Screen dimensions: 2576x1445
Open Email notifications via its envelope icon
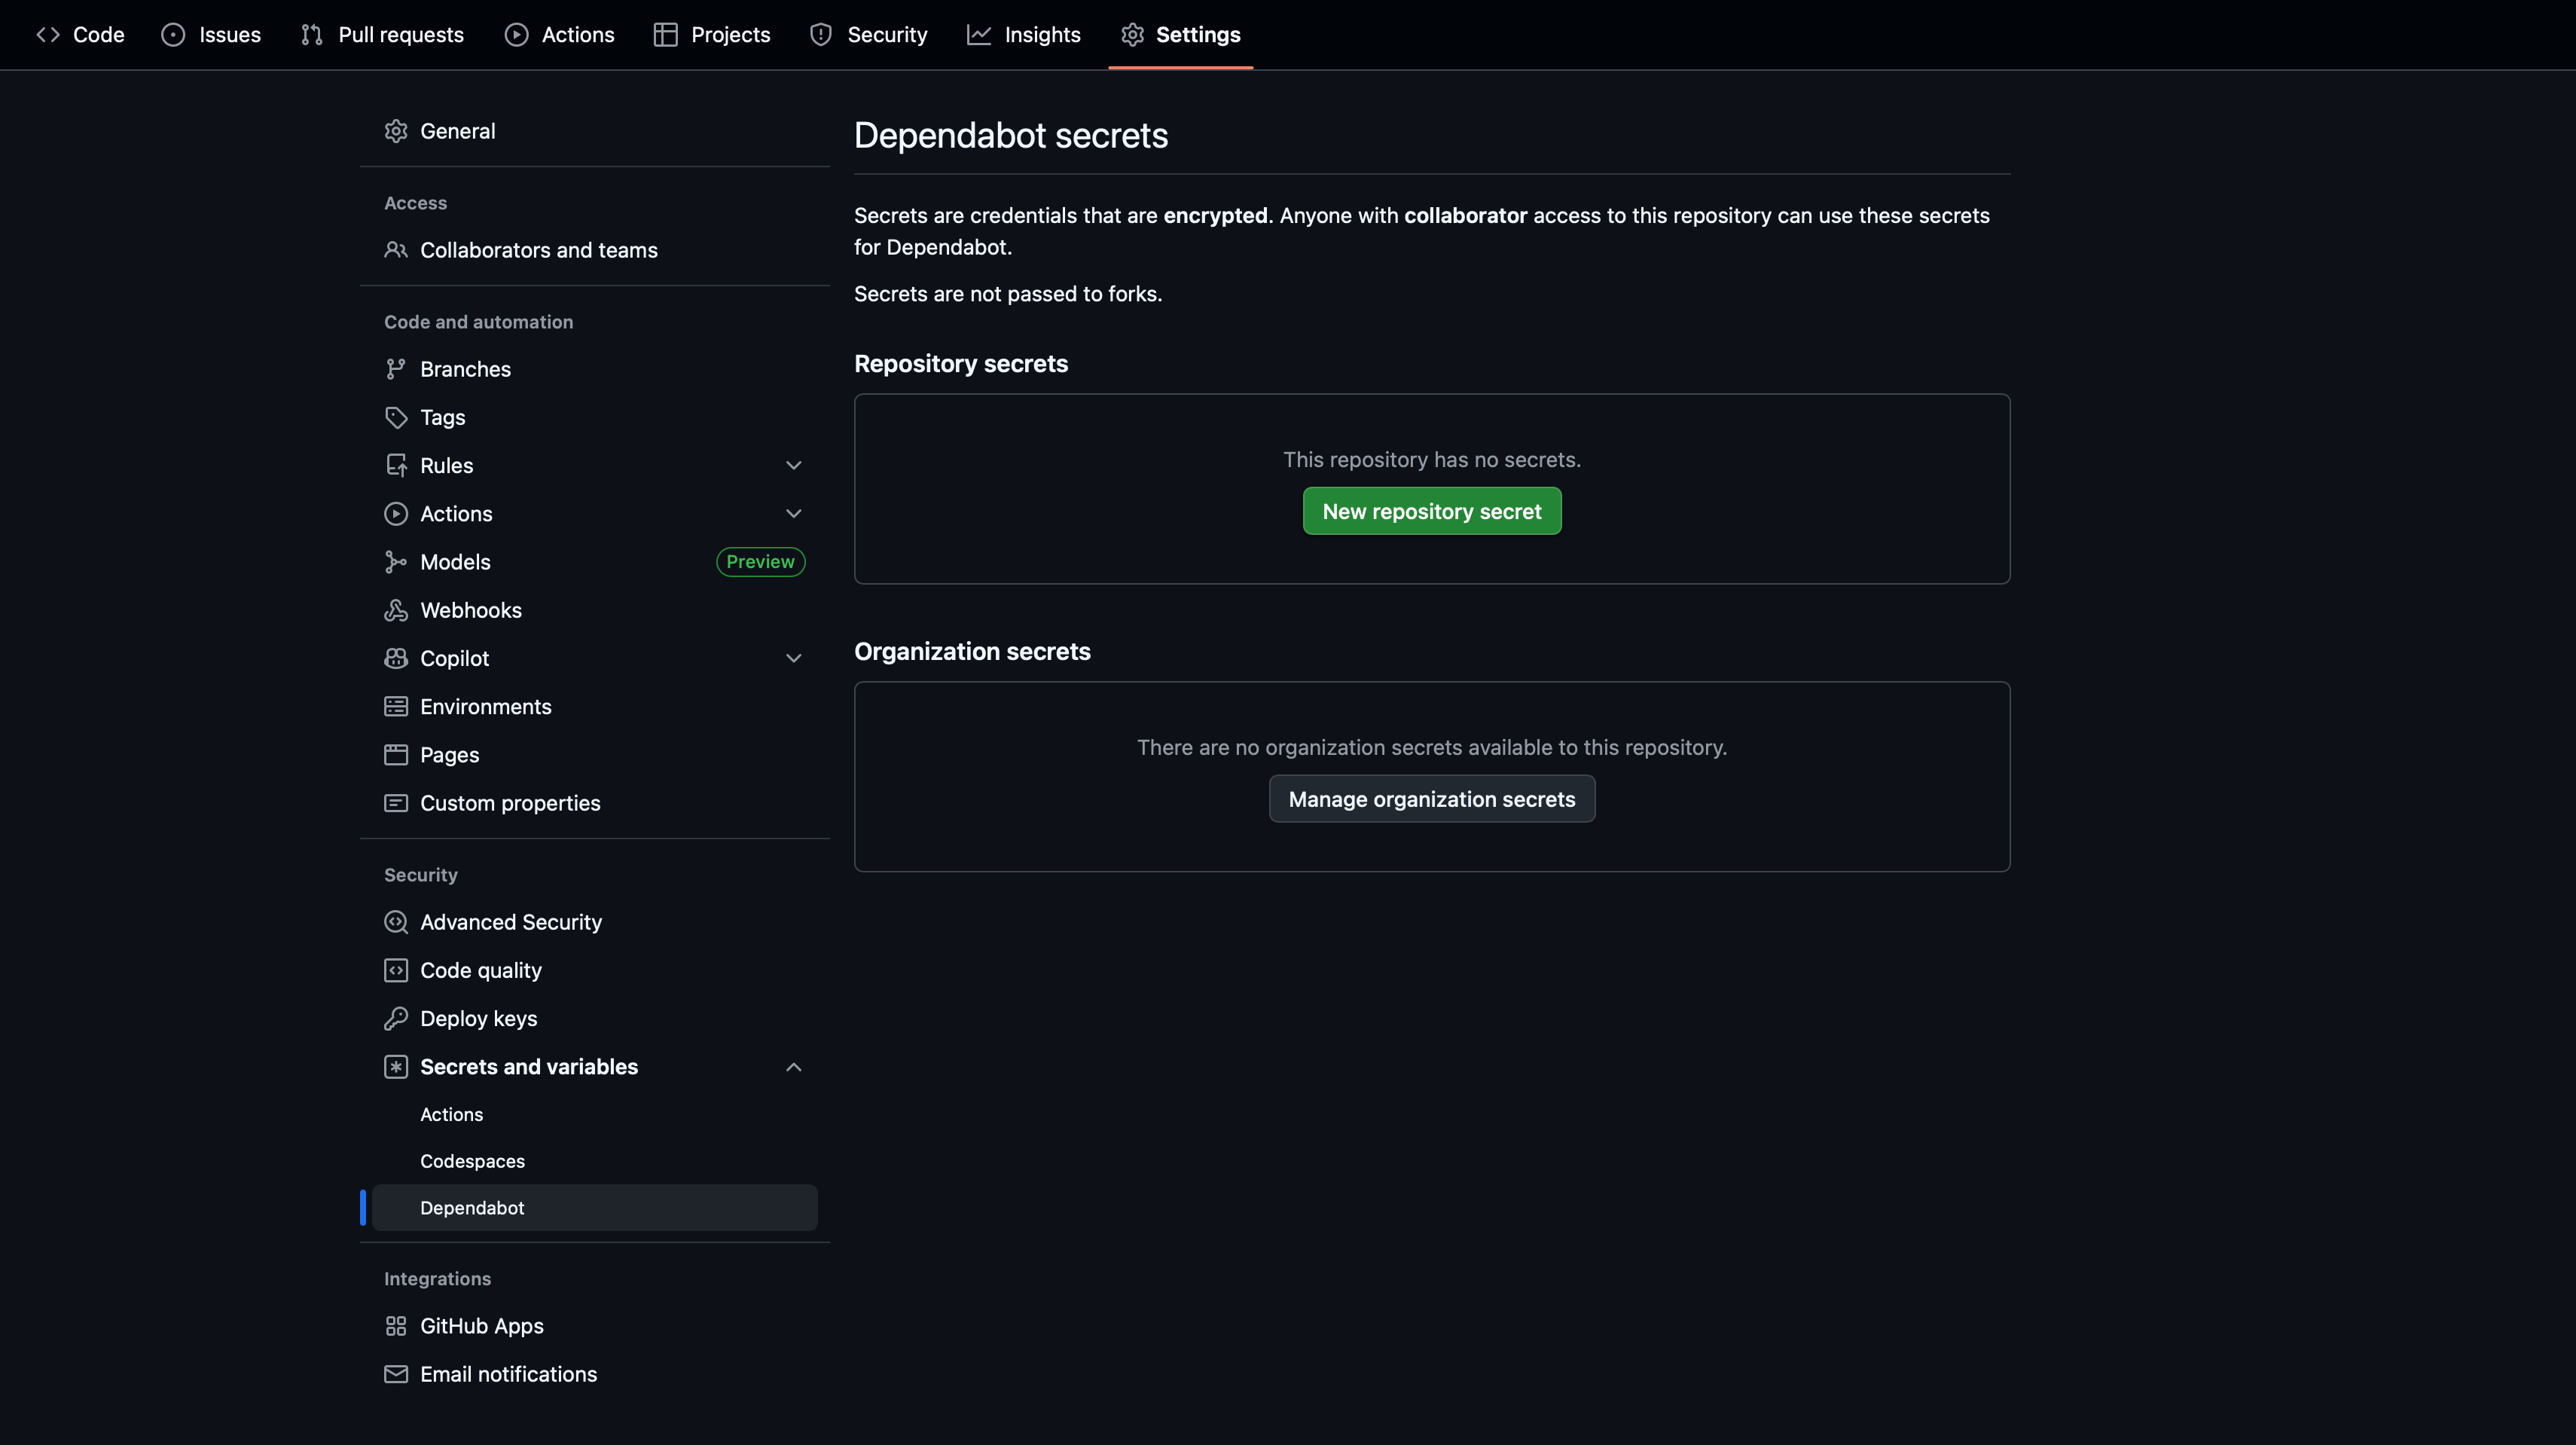[396, 1374]
